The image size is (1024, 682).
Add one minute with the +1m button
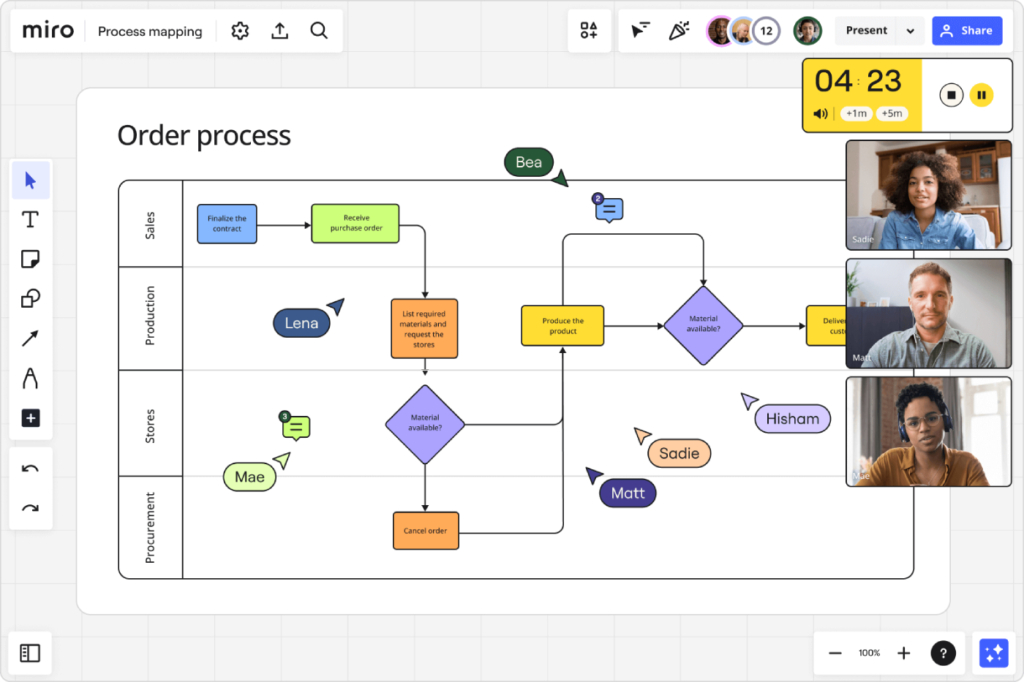[856, 113]
